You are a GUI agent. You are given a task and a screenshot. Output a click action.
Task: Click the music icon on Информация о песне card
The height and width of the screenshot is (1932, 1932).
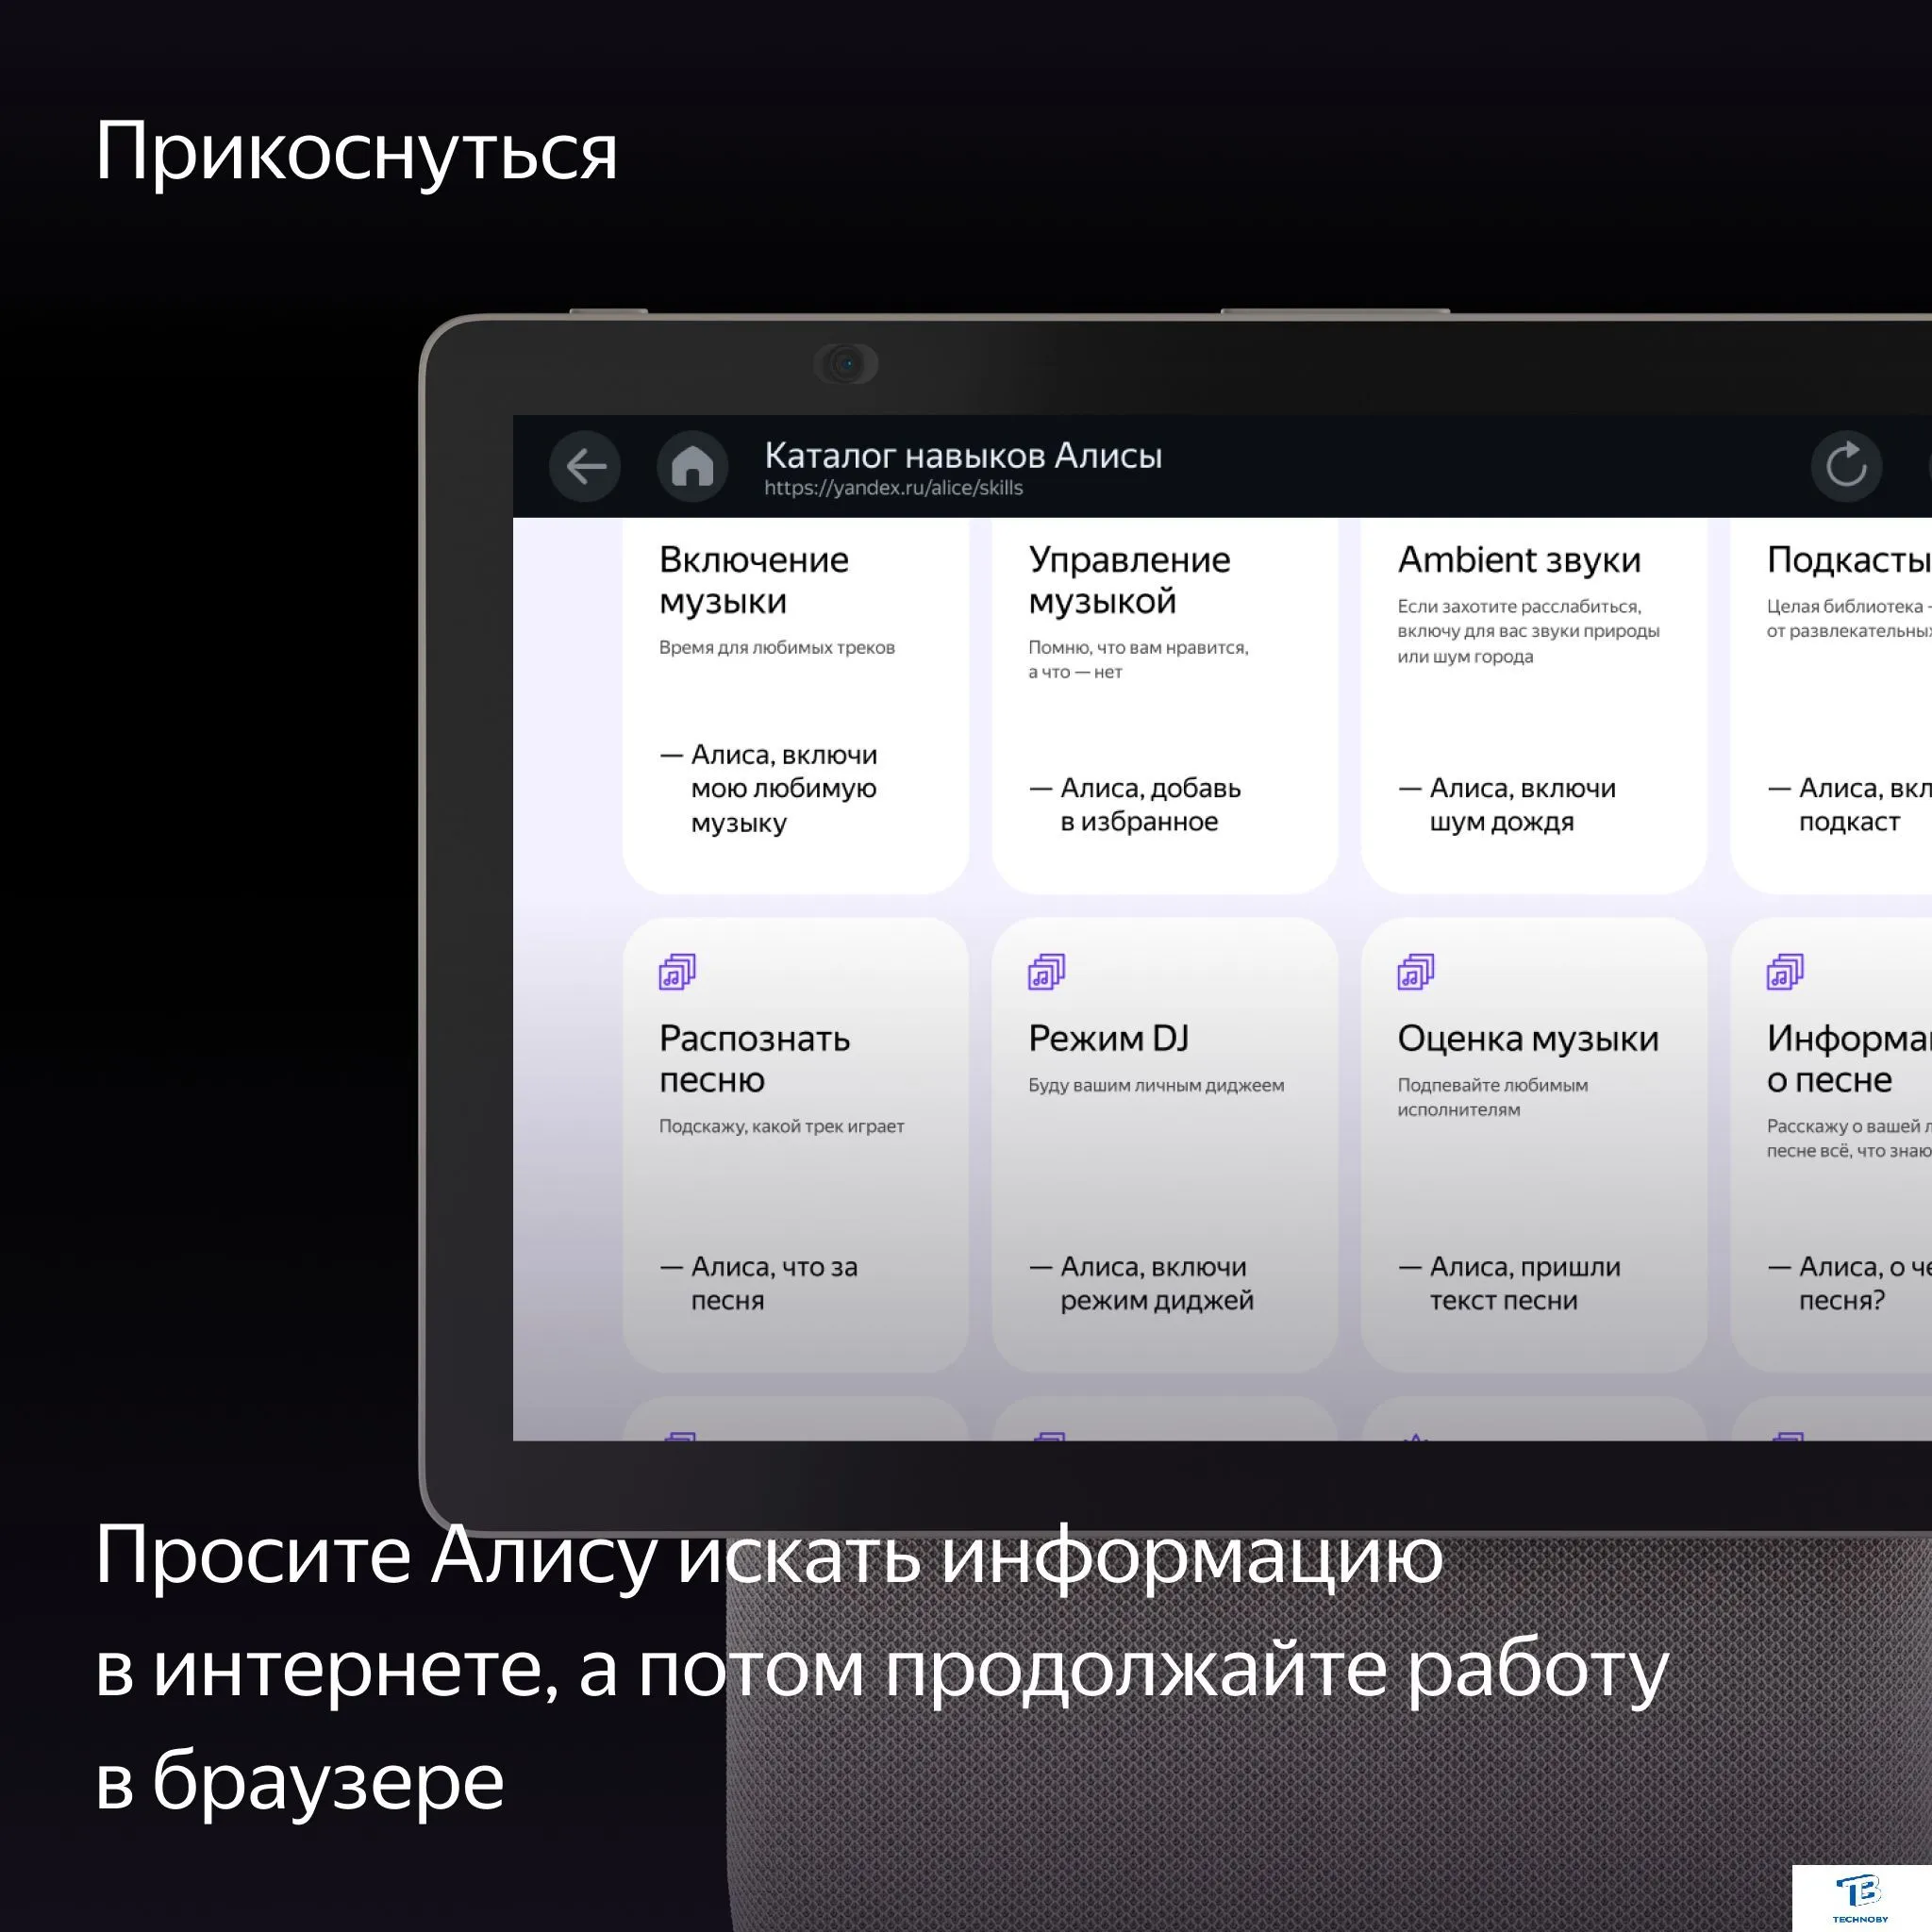pos(1785,971)
